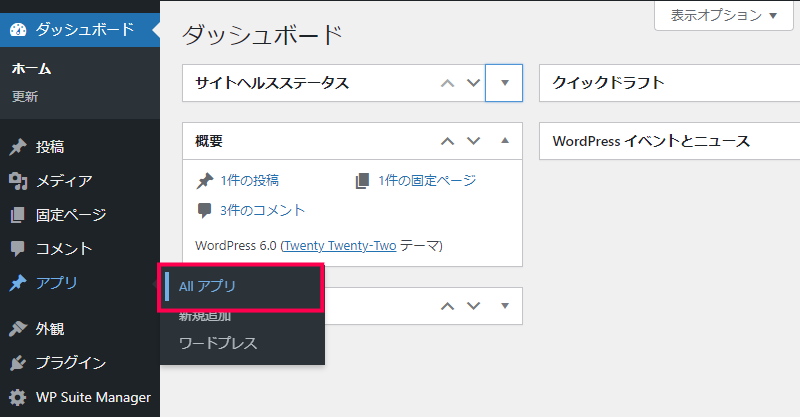This screenshot has width=800, height=417.
Task: Click the 概要 panel title
Action: tap(209, 141)
